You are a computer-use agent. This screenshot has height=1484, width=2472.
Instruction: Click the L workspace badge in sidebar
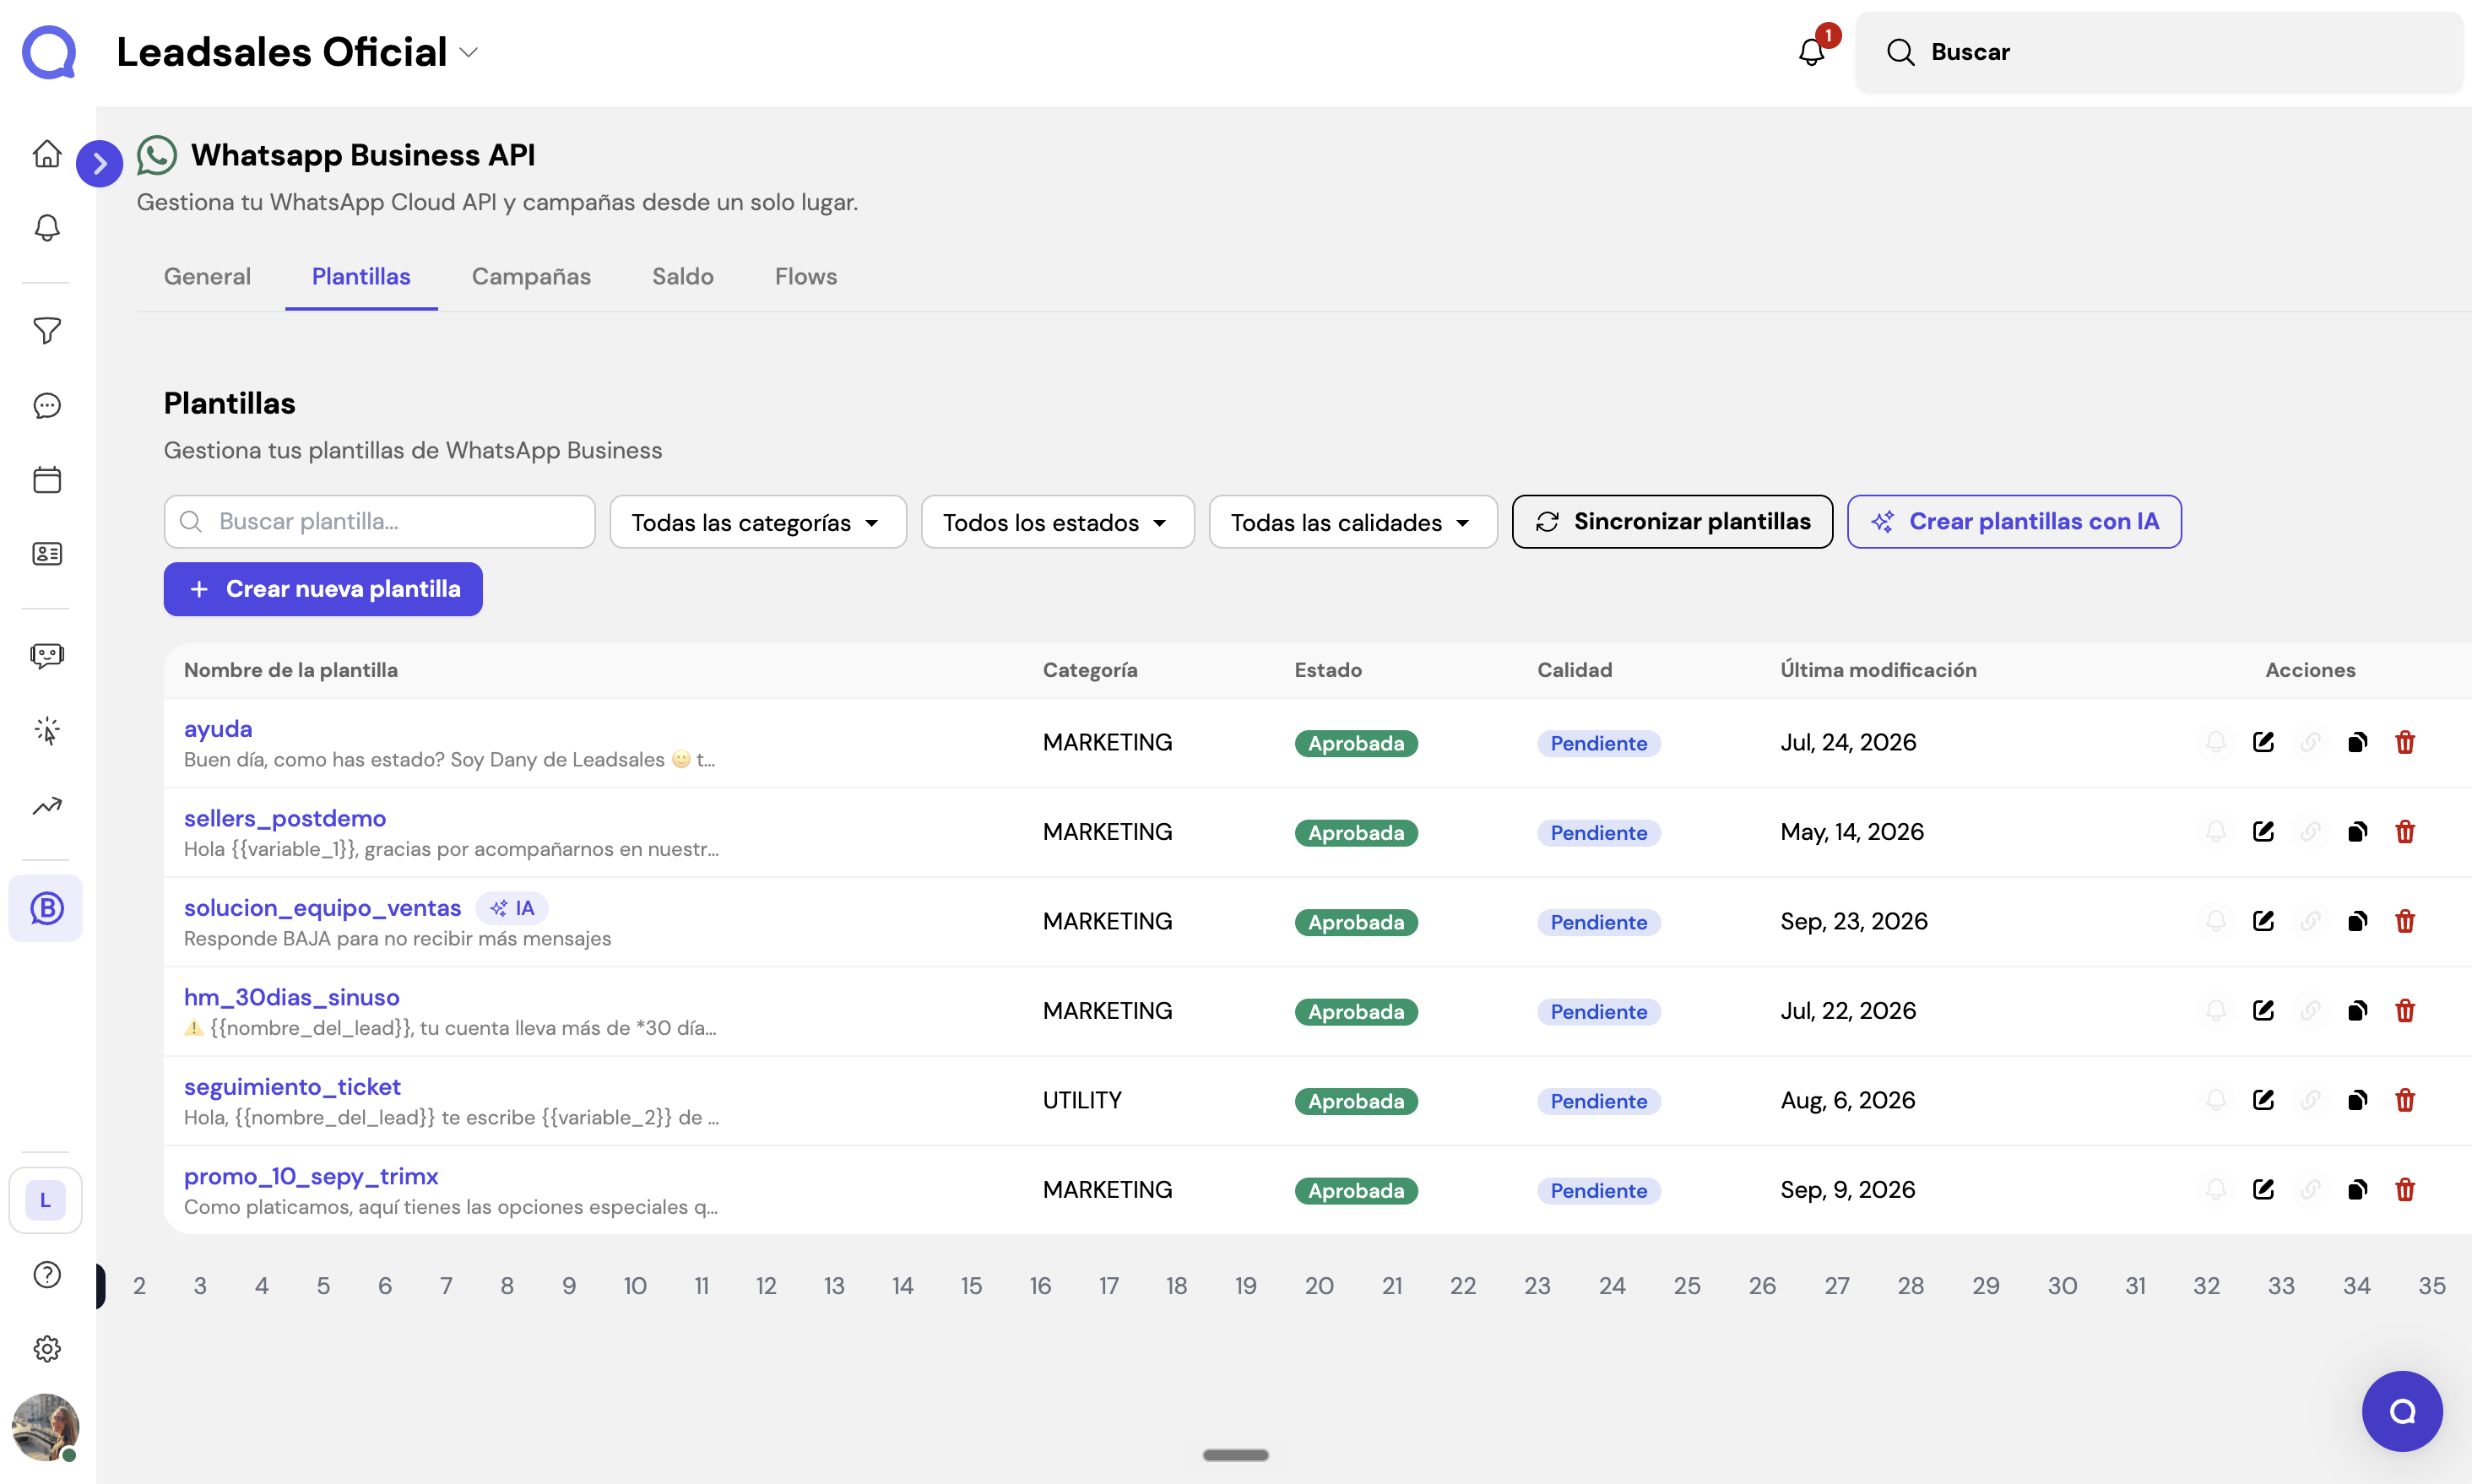coord(45,1200)
